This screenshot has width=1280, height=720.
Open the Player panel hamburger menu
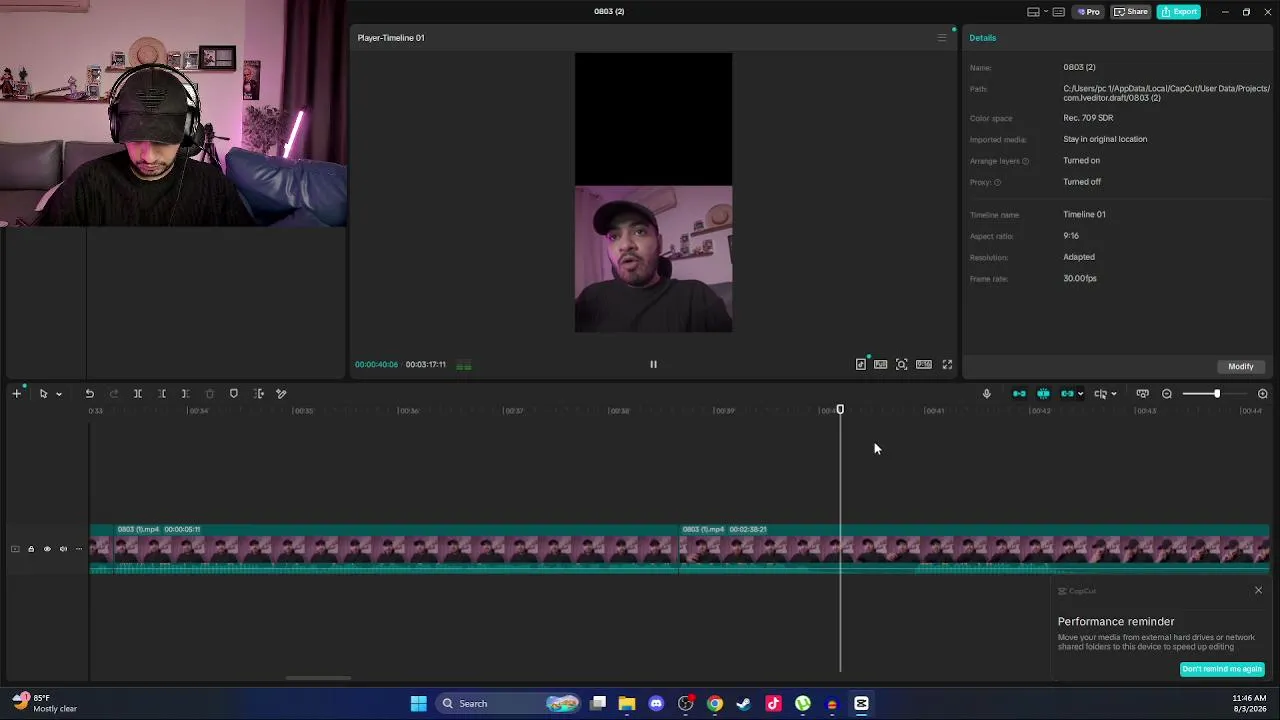pos(941,38)
